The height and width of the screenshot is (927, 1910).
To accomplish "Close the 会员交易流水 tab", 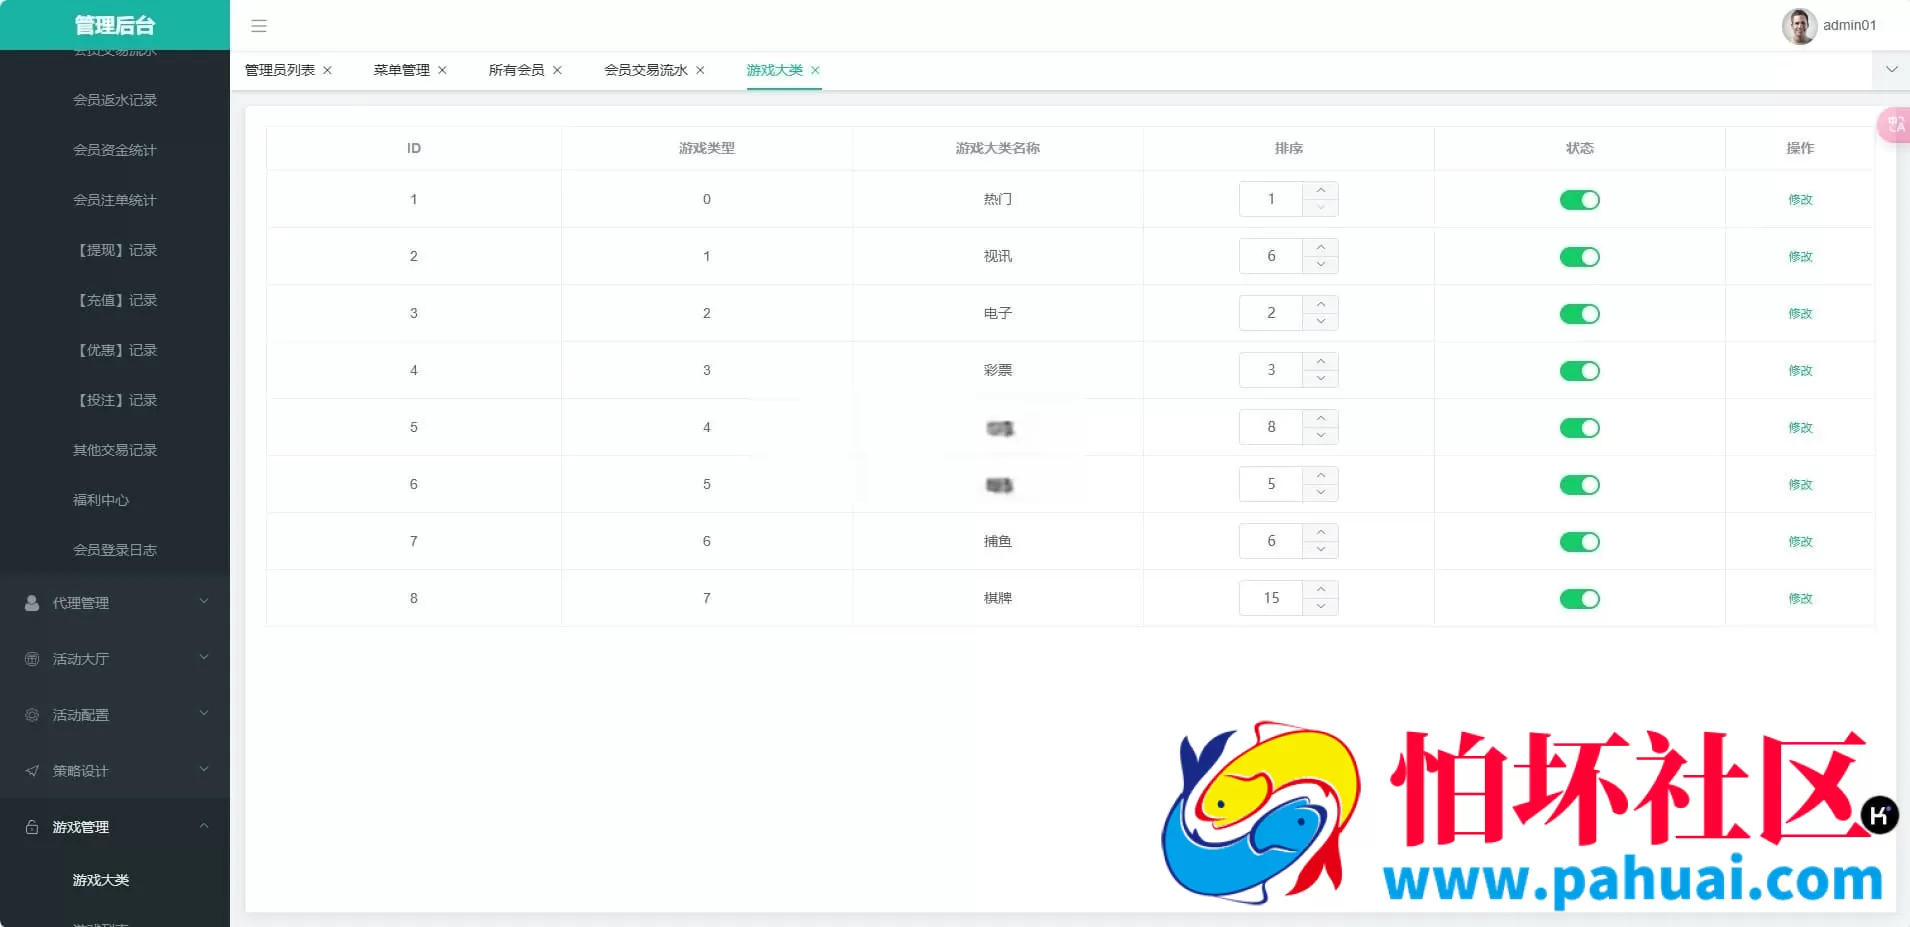I will 700,70.
